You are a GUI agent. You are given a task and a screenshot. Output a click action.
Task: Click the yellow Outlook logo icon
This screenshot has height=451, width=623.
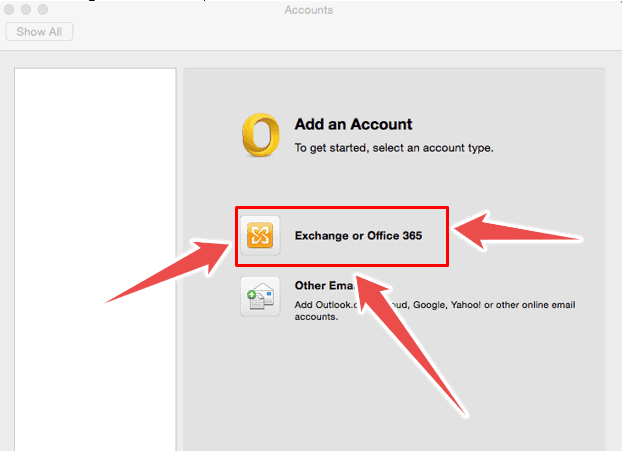click(260, 135)
